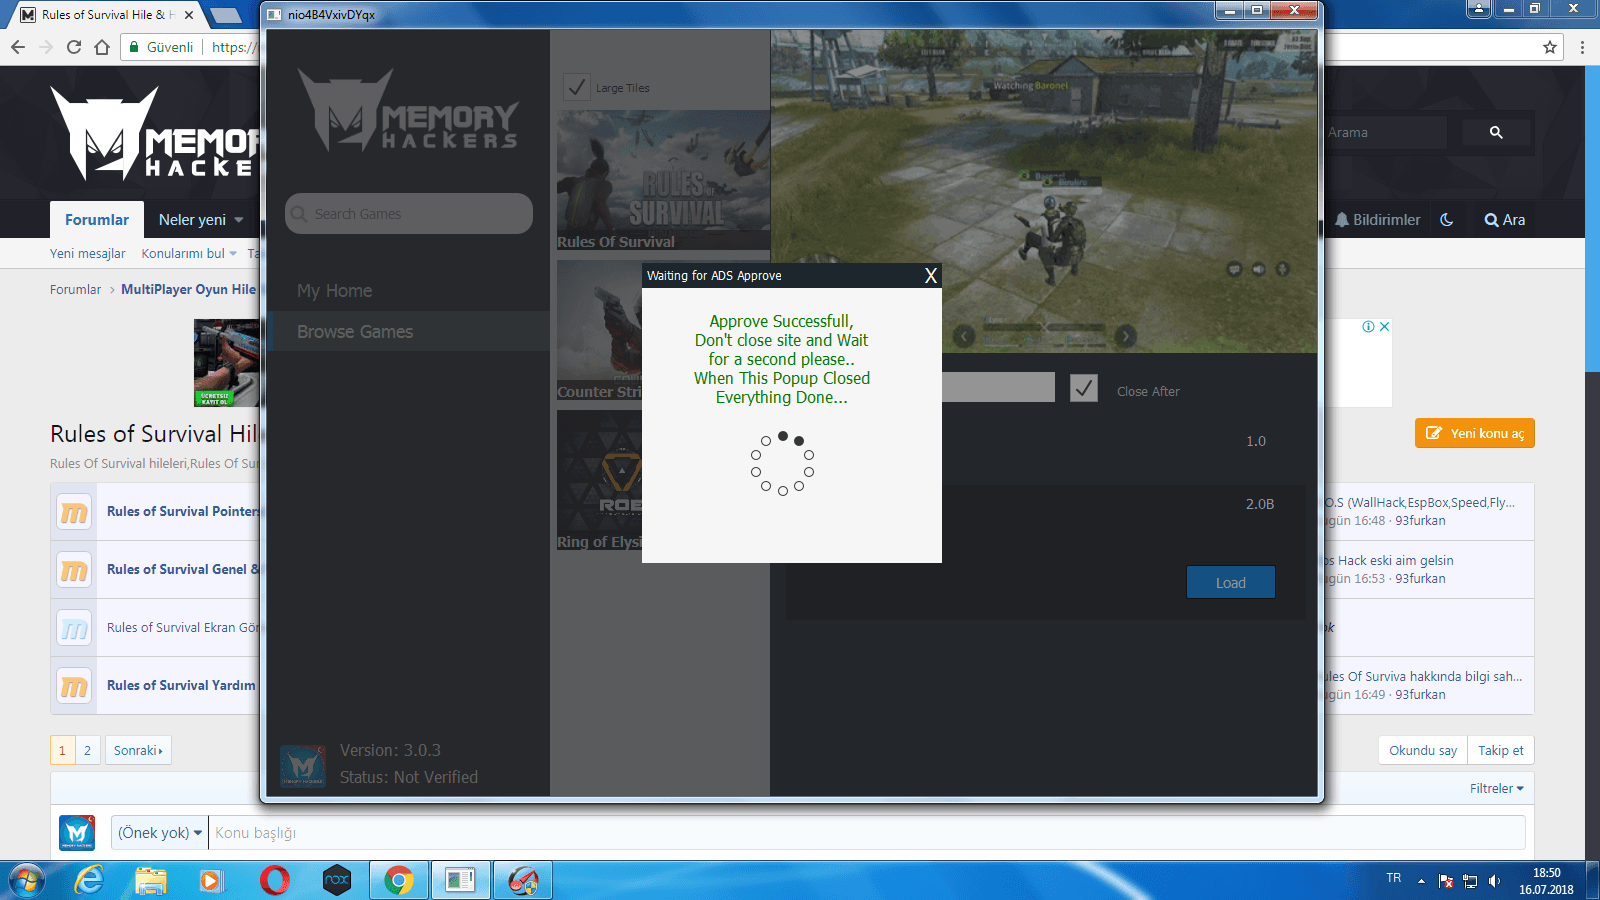Focus the Search Games field
The height and width of the screenshot is (900, 1600).
[x=409, y=214]
